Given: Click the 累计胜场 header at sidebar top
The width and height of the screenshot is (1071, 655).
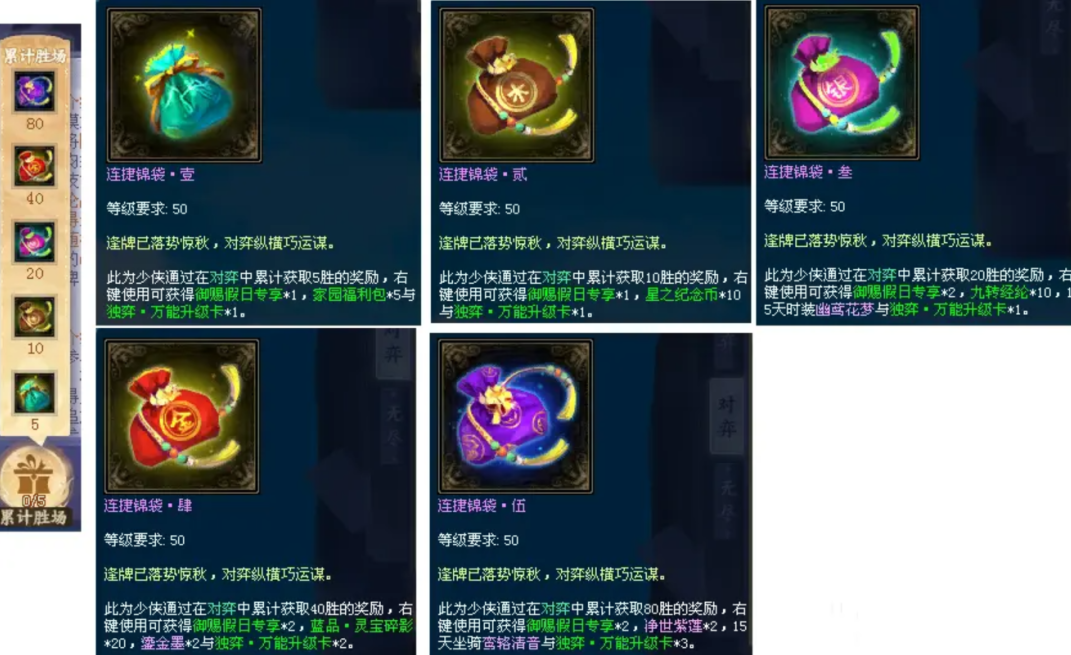Looking at the screenshot, I should click(34, 55).
